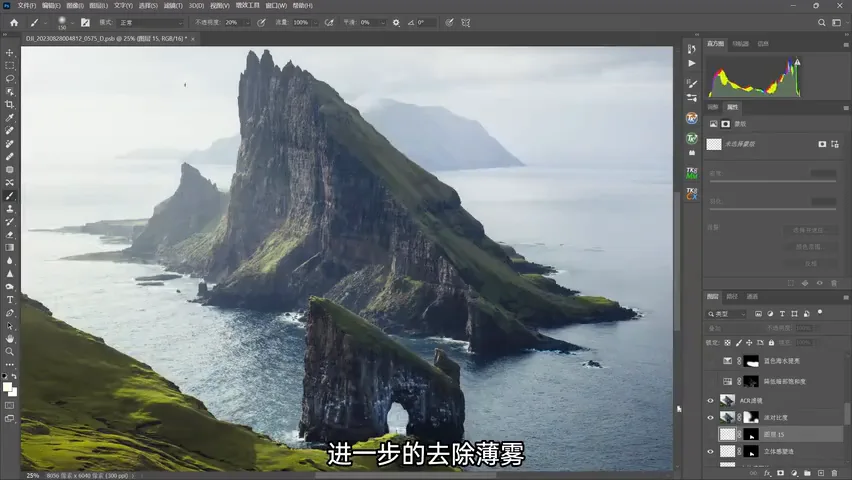Toggle visibility of ACR滤镜 layer
The image size is (852, 480).
tap(710, 401)
